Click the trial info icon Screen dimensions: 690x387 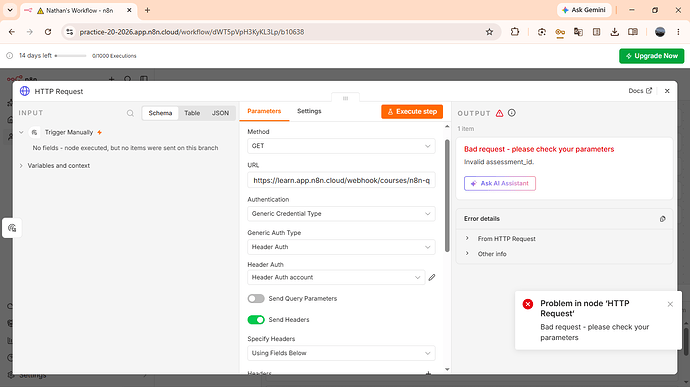point(10,56)
